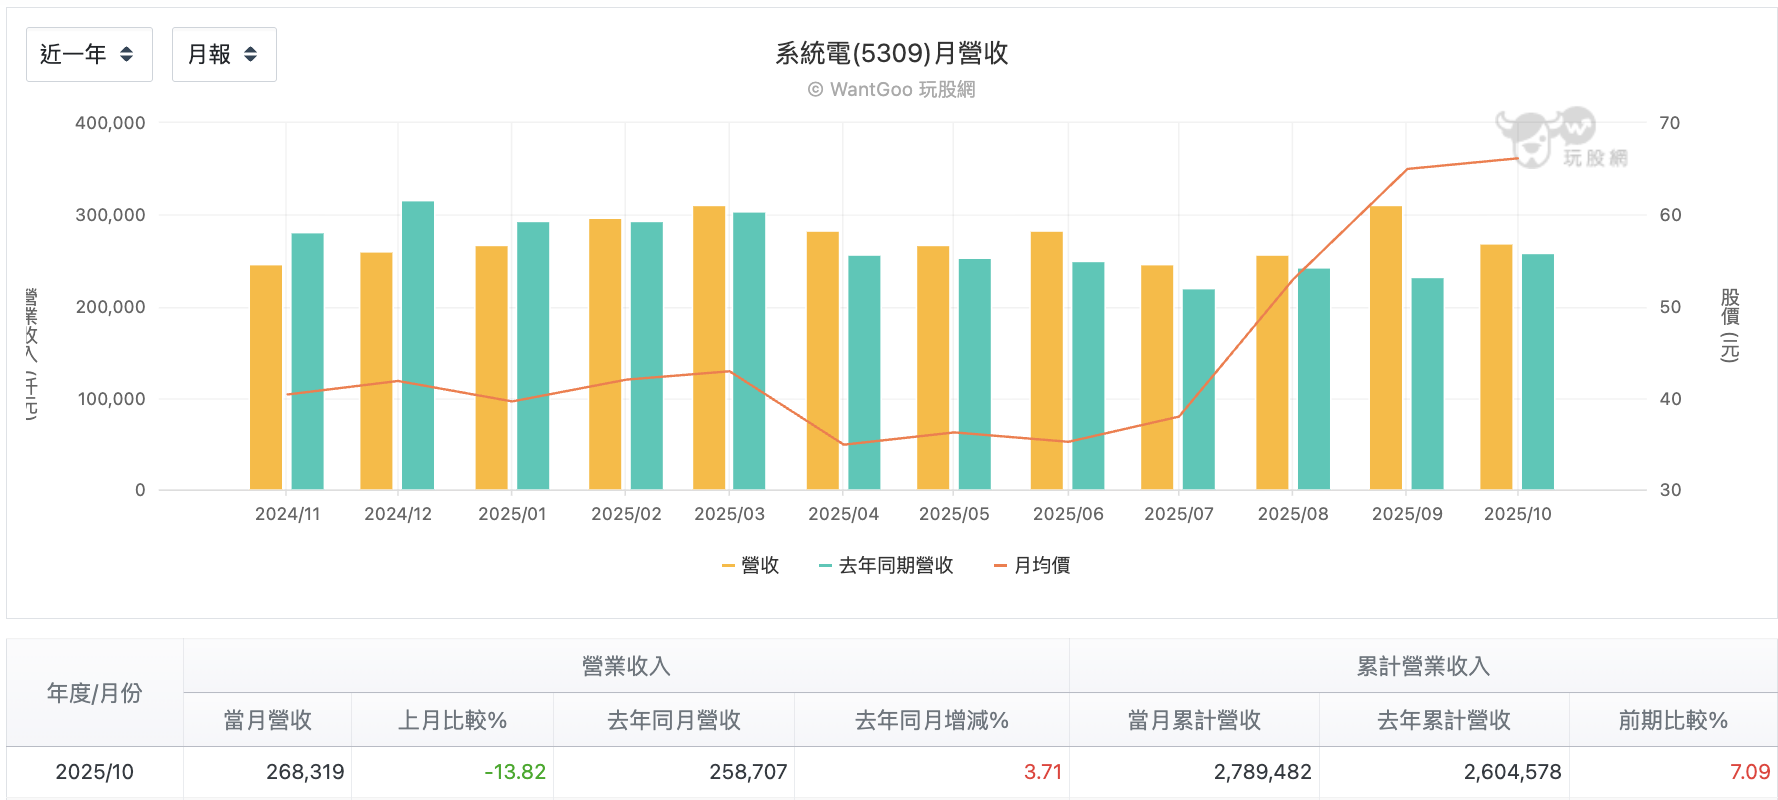Select the 2025/07 orange revenue bar

point(1157,378)
